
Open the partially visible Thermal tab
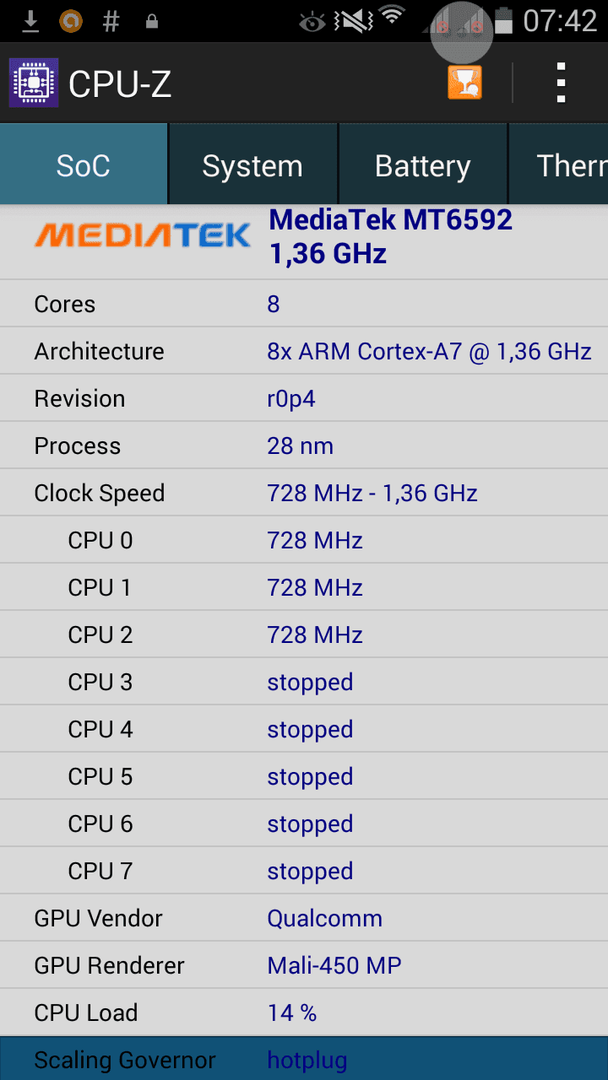[558, 165]
